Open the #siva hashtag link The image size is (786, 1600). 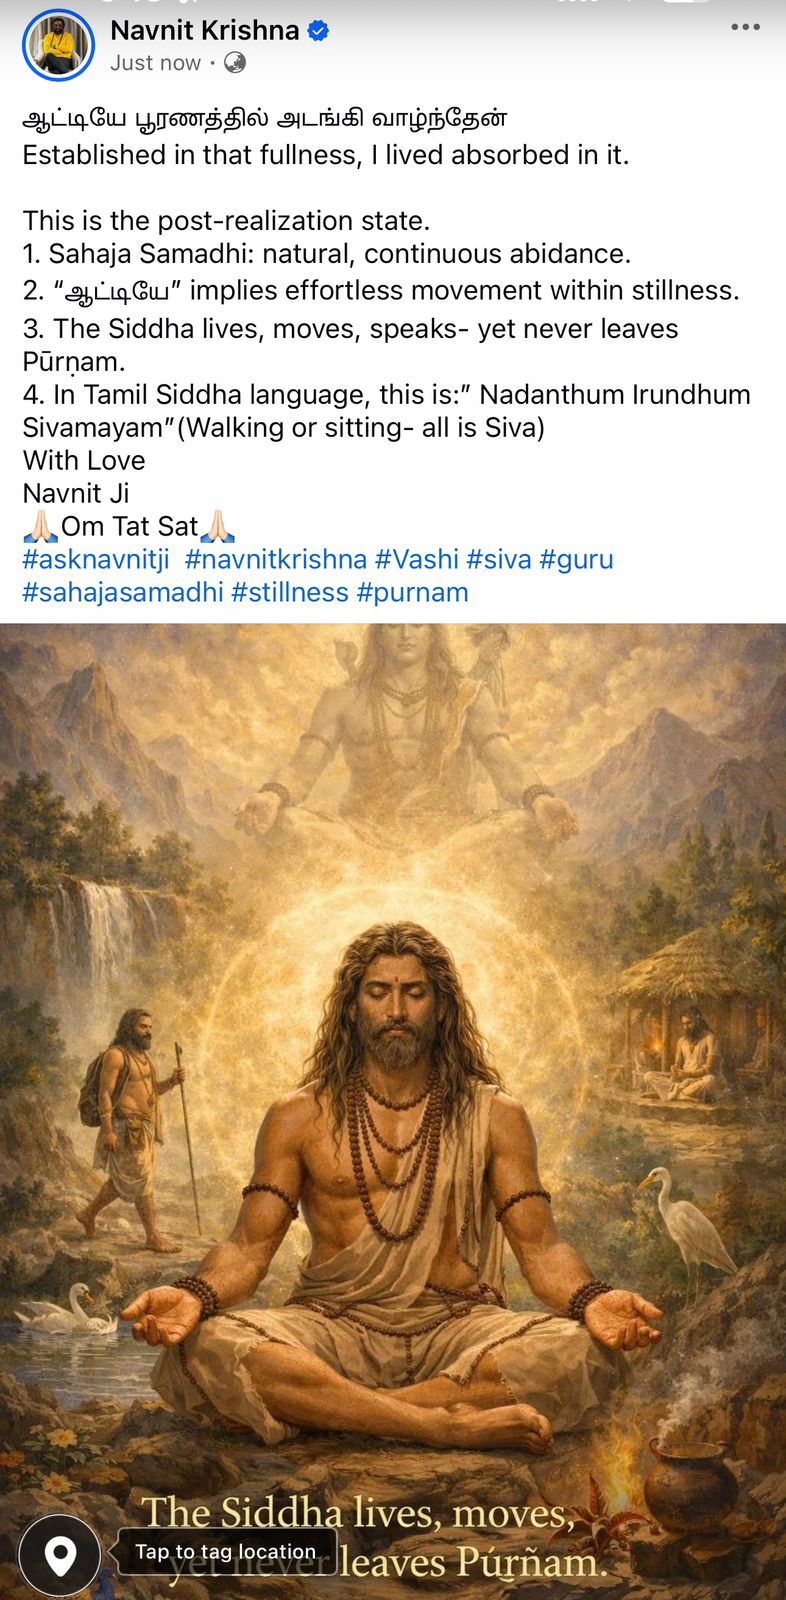499,559
